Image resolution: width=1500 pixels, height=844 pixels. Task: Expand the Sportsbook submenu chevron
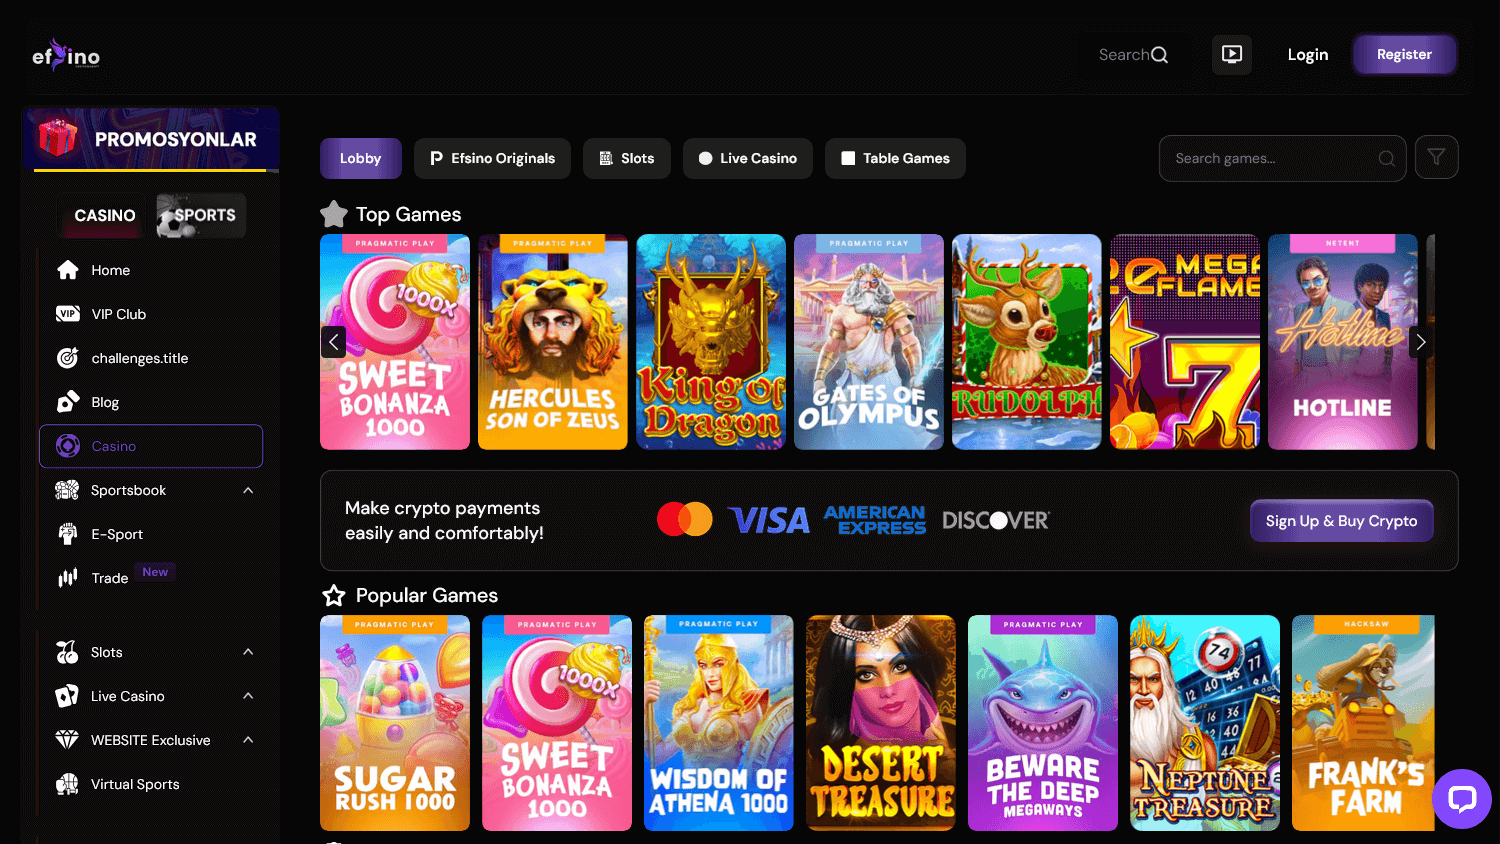point(248,490)
